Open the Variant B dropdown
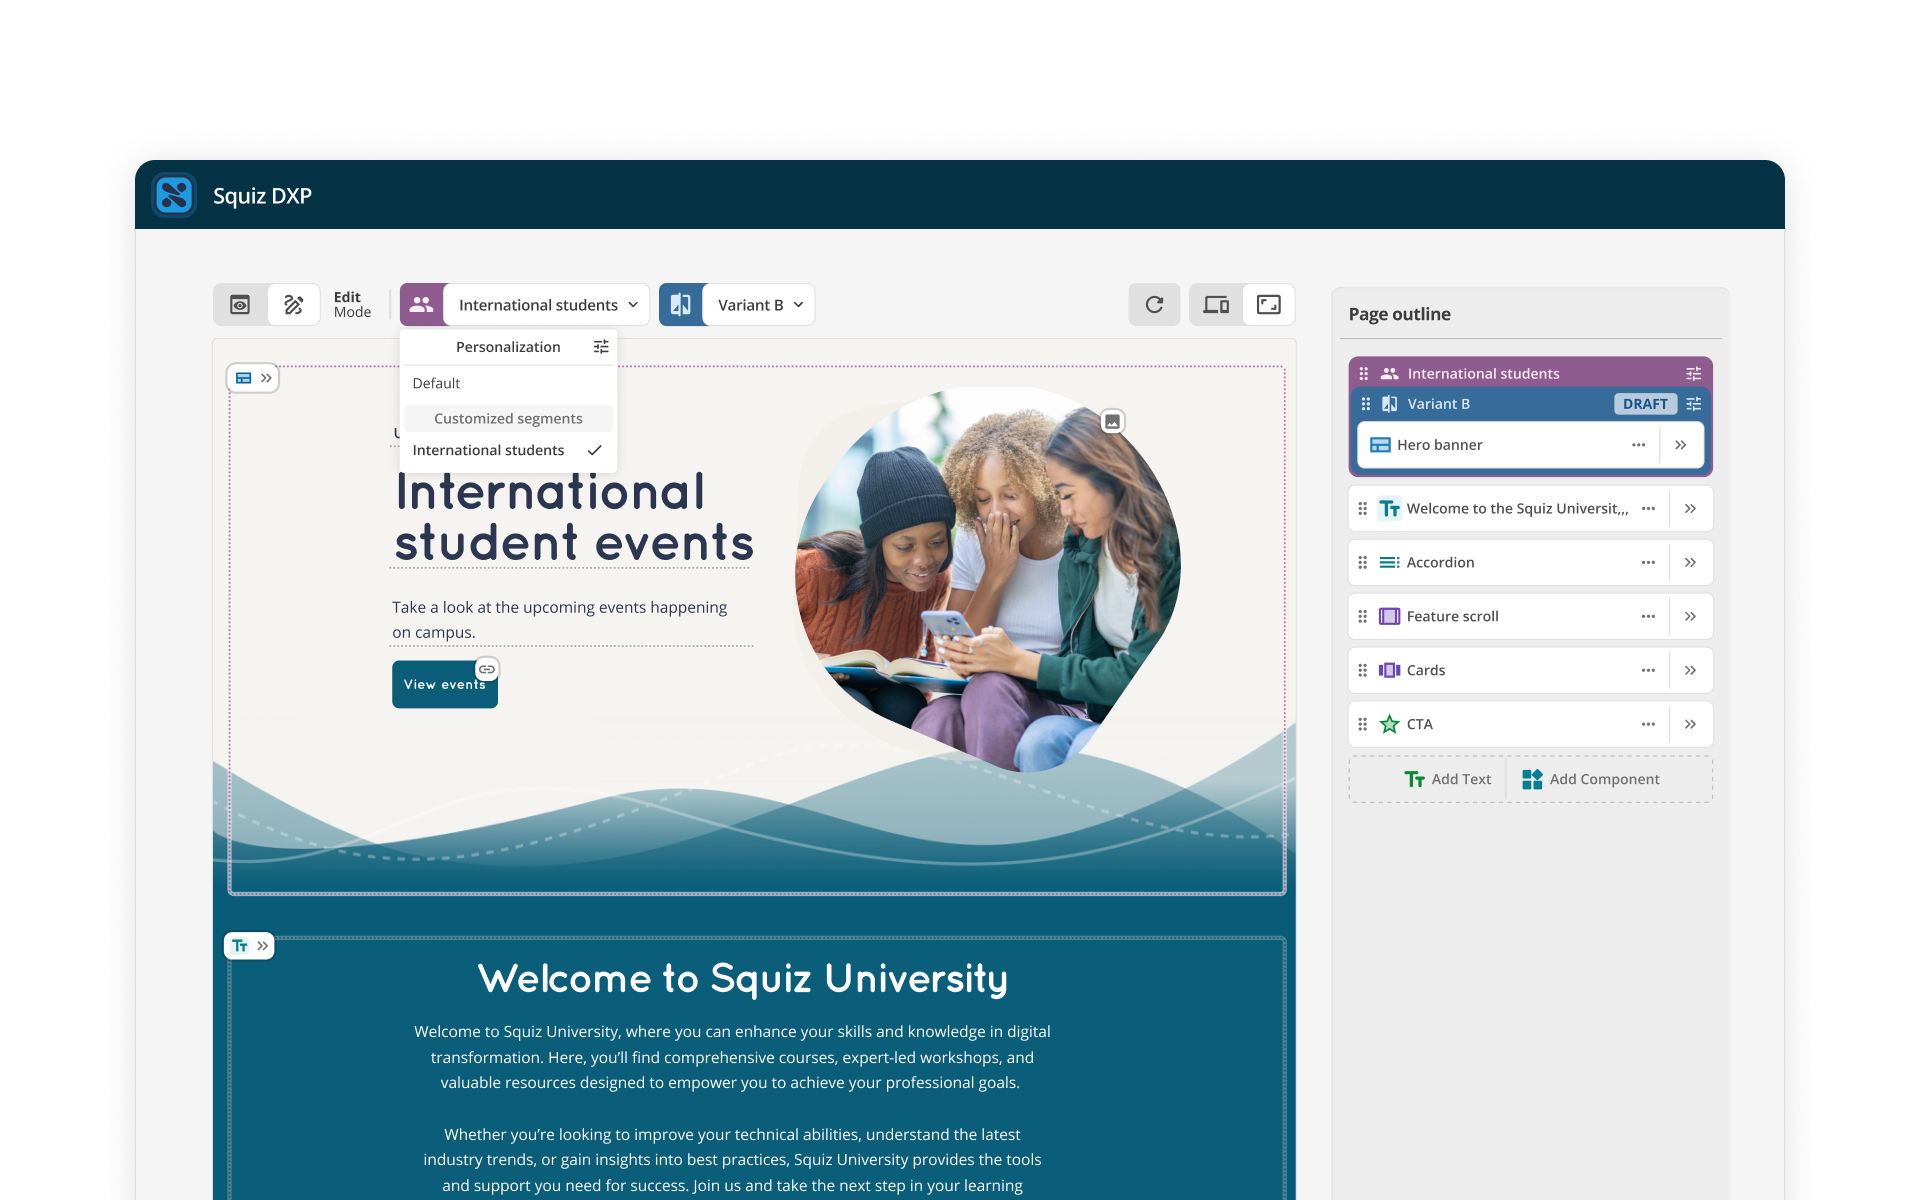The height and width of the screenshot is (1200, 1920). 759,305
